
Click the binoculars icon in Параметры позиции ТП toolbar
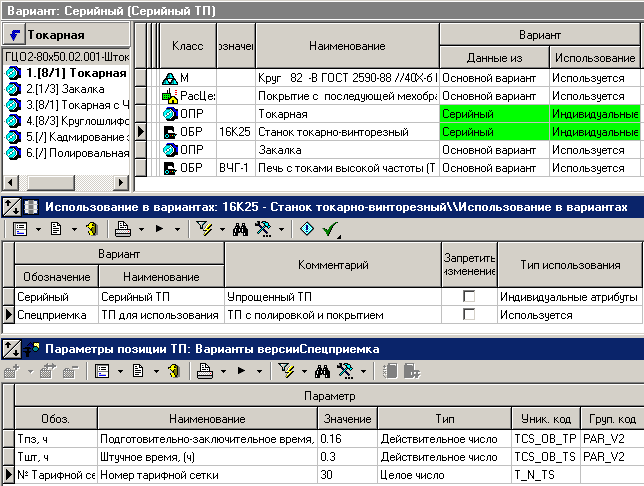coord(322,371)
